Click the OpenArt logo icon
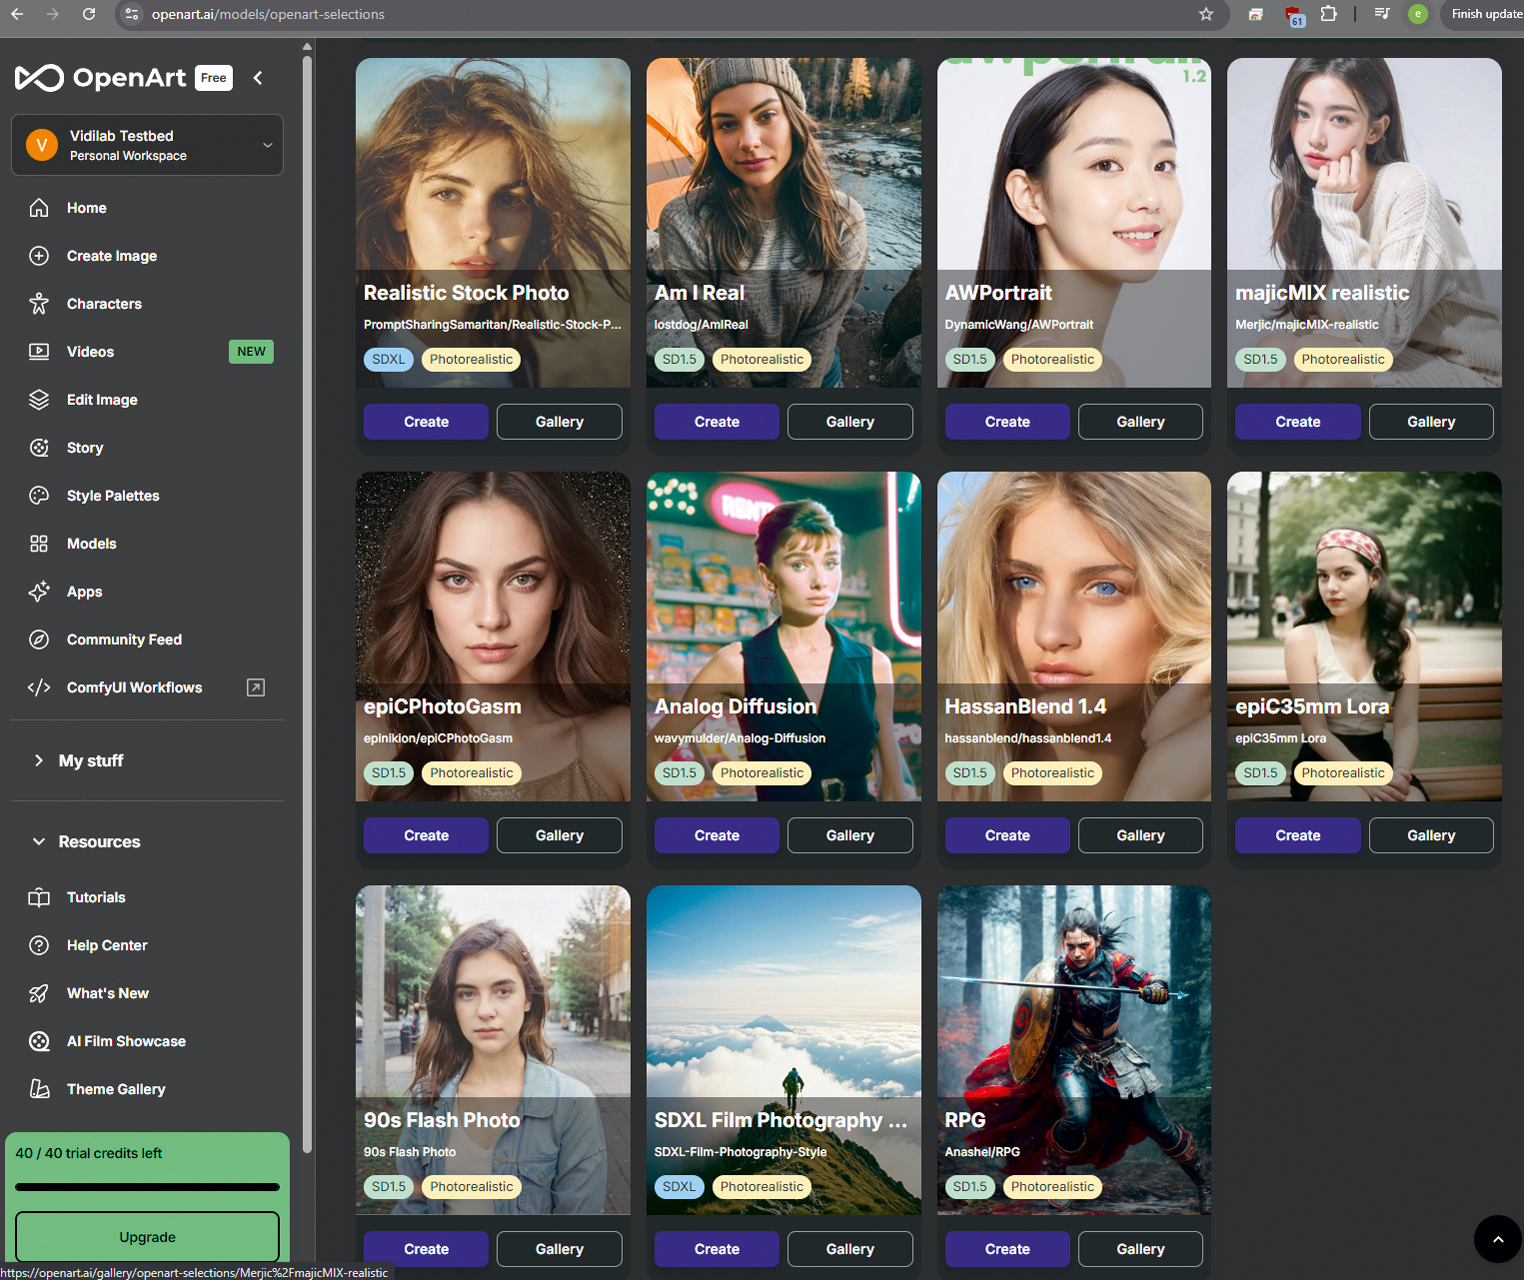This screenshot has width=1524, height=1280. pos(39,78)
